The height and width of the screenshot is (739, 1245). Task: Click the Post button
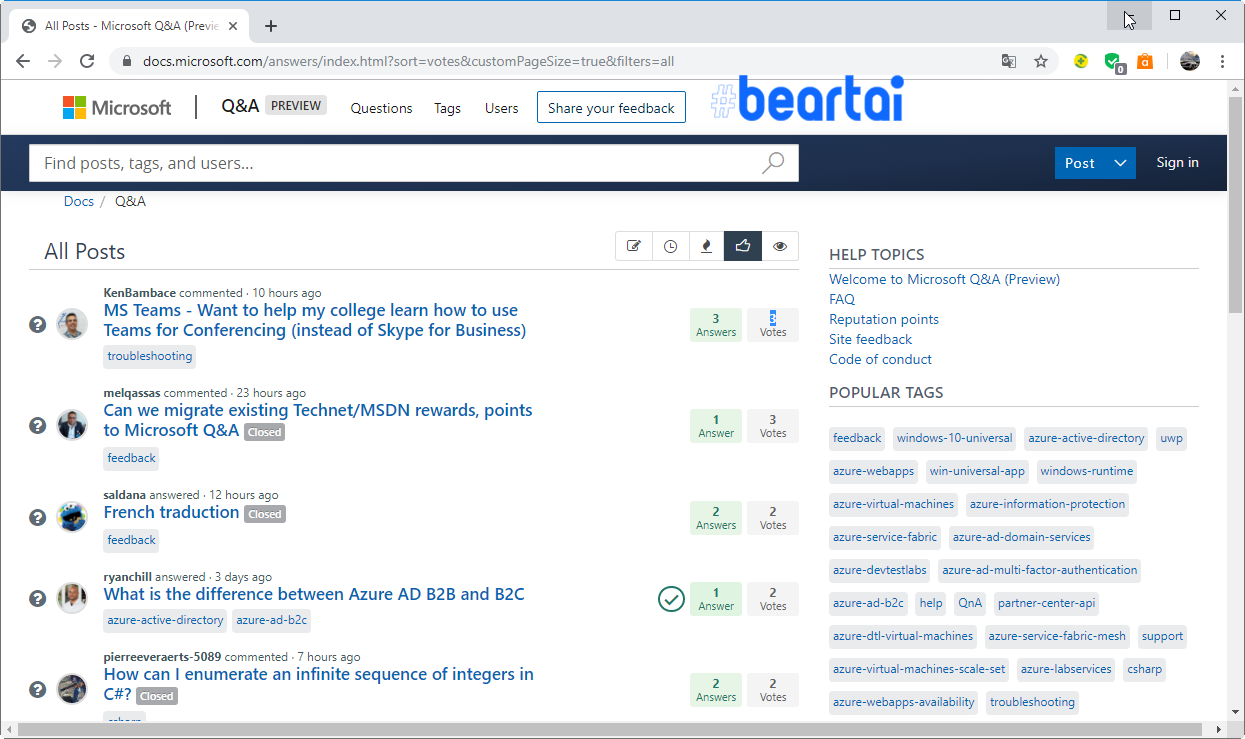(1080, 163)
